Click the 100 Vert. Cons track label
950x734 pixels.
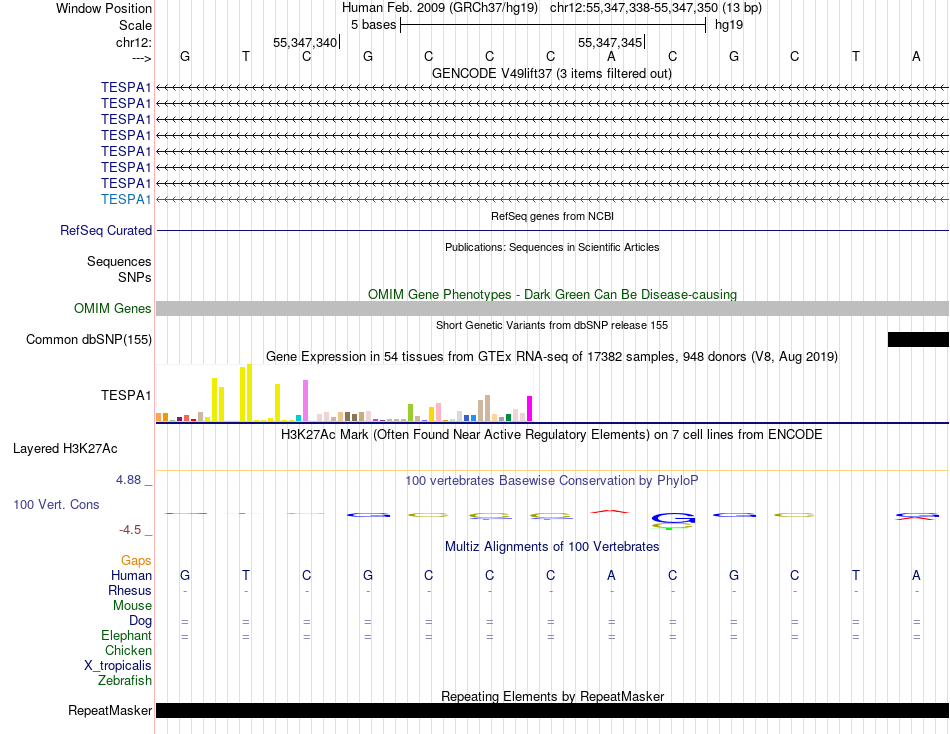(56, 504)
